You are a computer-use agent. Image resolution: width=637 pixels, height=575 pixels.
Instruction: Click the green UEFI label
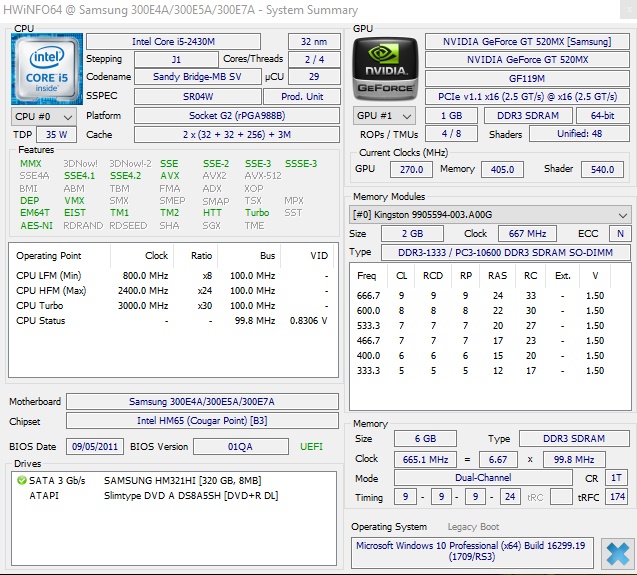[311, 447]
